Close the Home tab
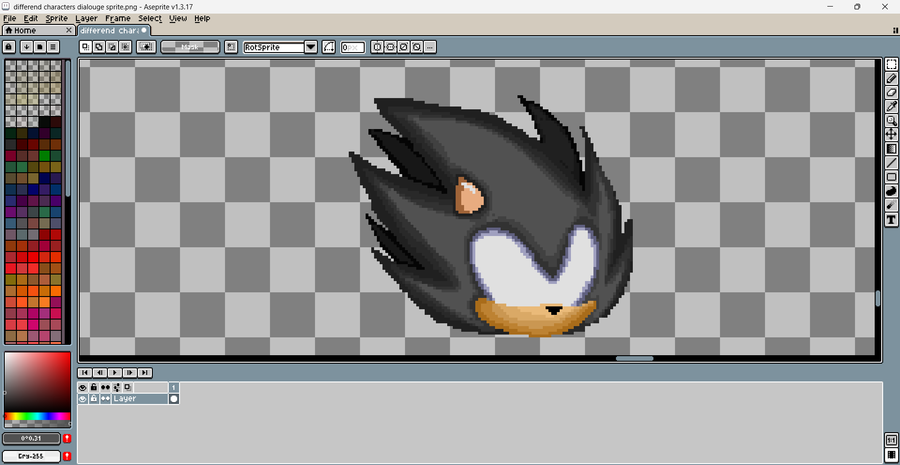 point(69,30)
